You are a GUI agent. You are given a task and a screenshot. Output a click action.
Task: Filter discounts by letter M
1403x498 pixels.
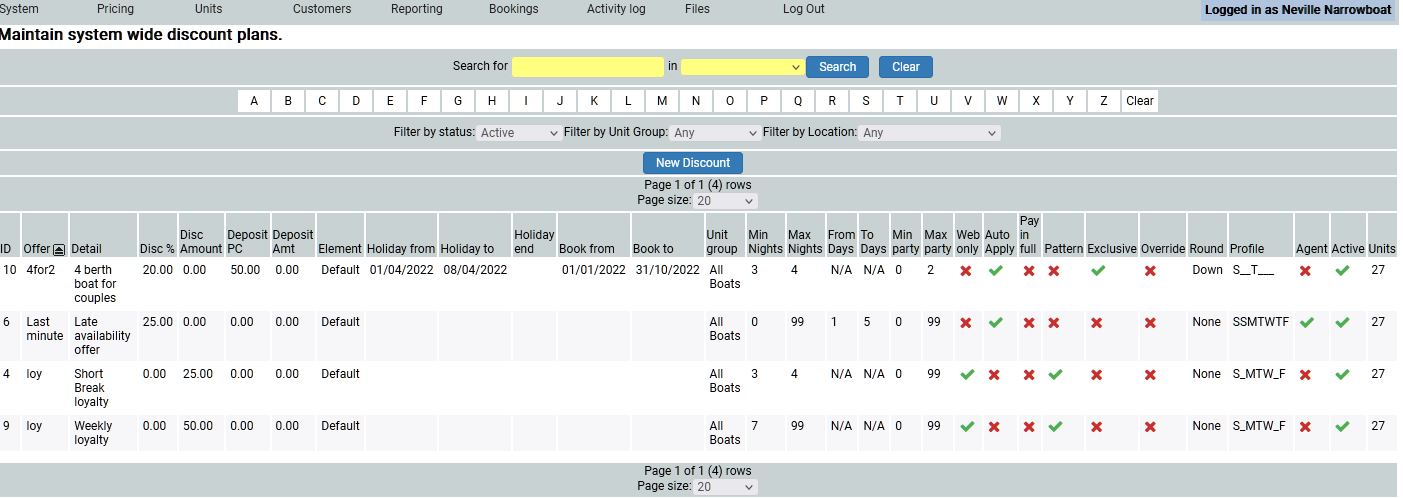(662, 101)
